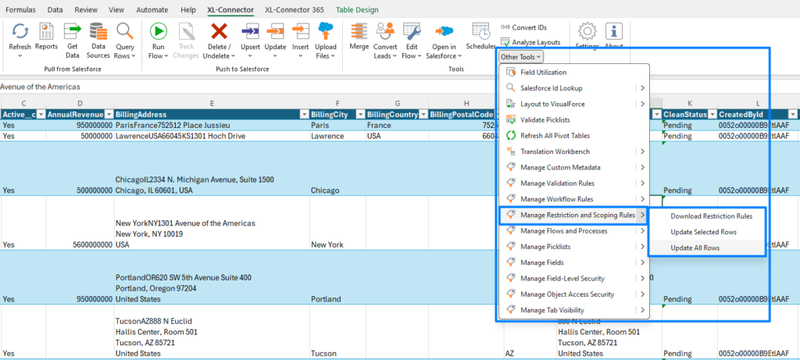Select the 5600000000 annual revenue cell
800x360 pixels.
point(80,223)
